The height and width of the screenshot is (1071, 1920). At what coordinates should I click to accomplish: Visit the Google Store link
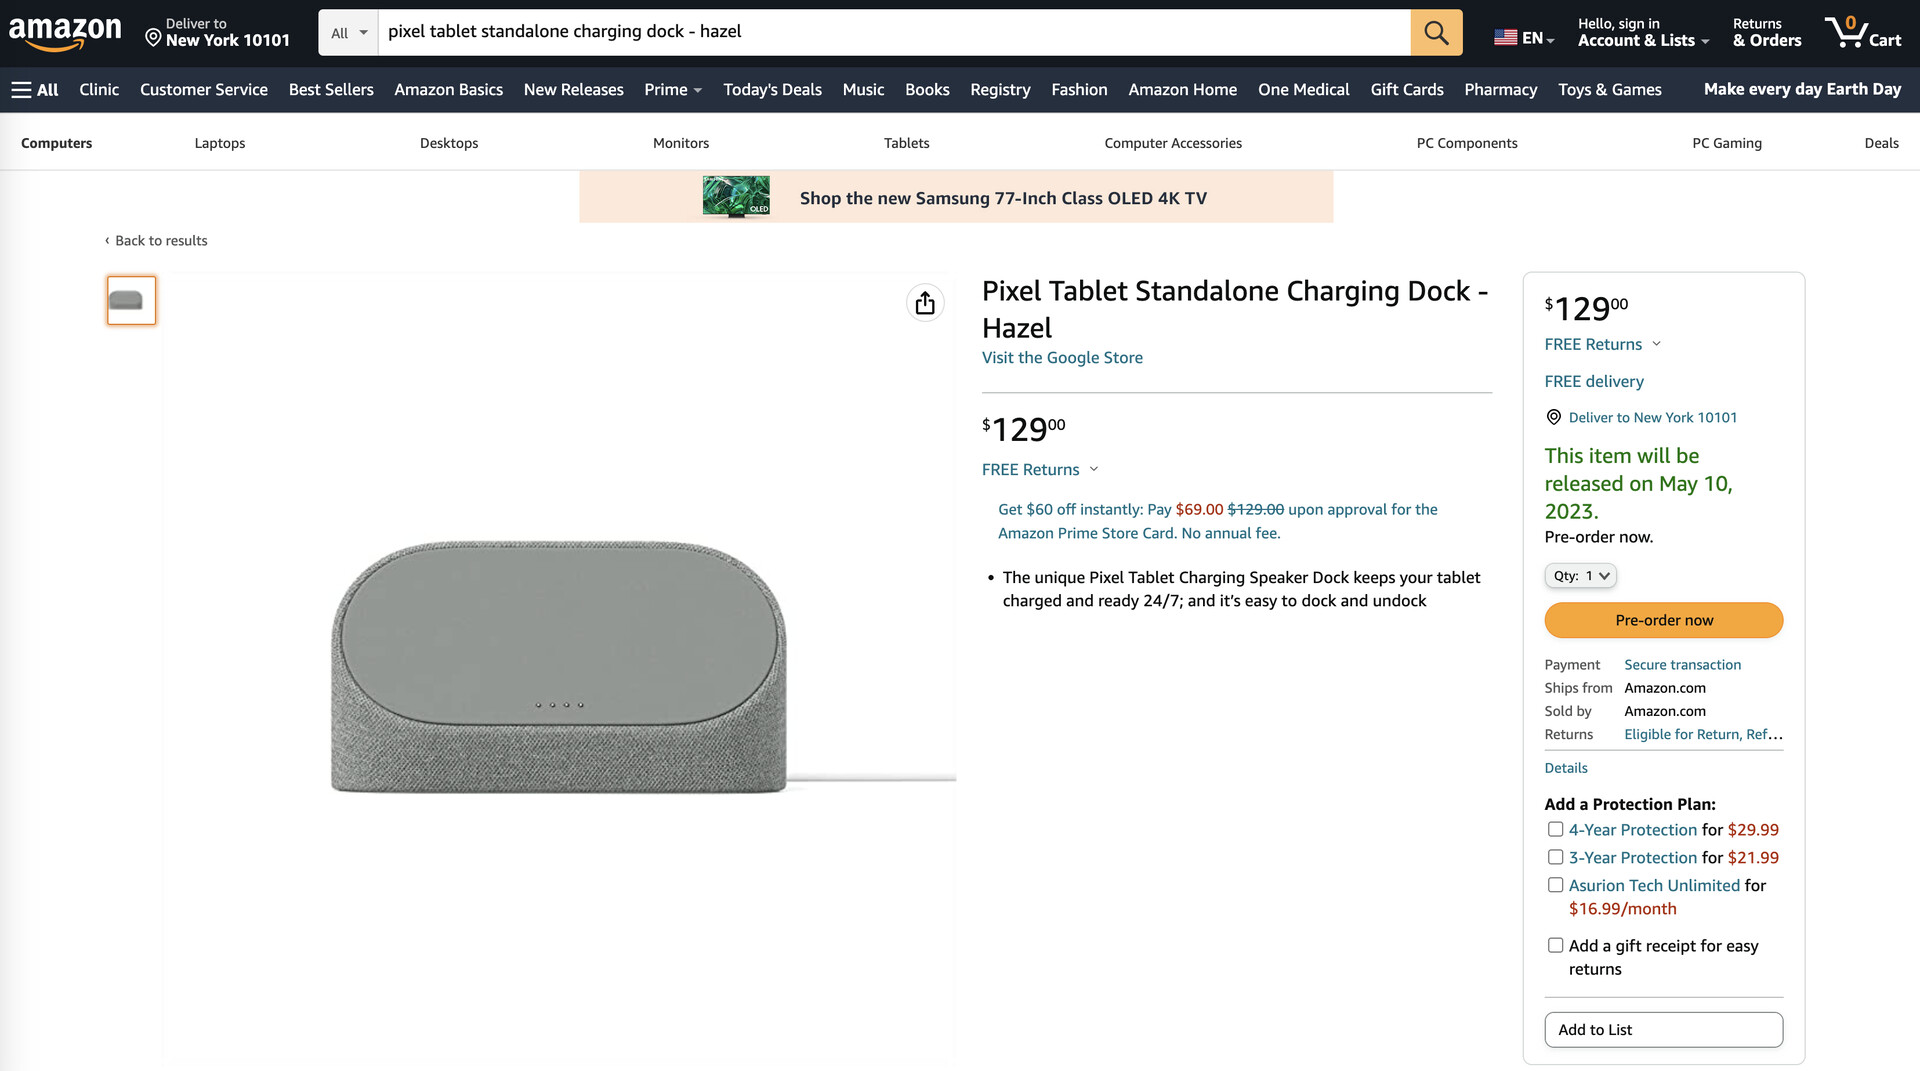[x=1062, y=358]
